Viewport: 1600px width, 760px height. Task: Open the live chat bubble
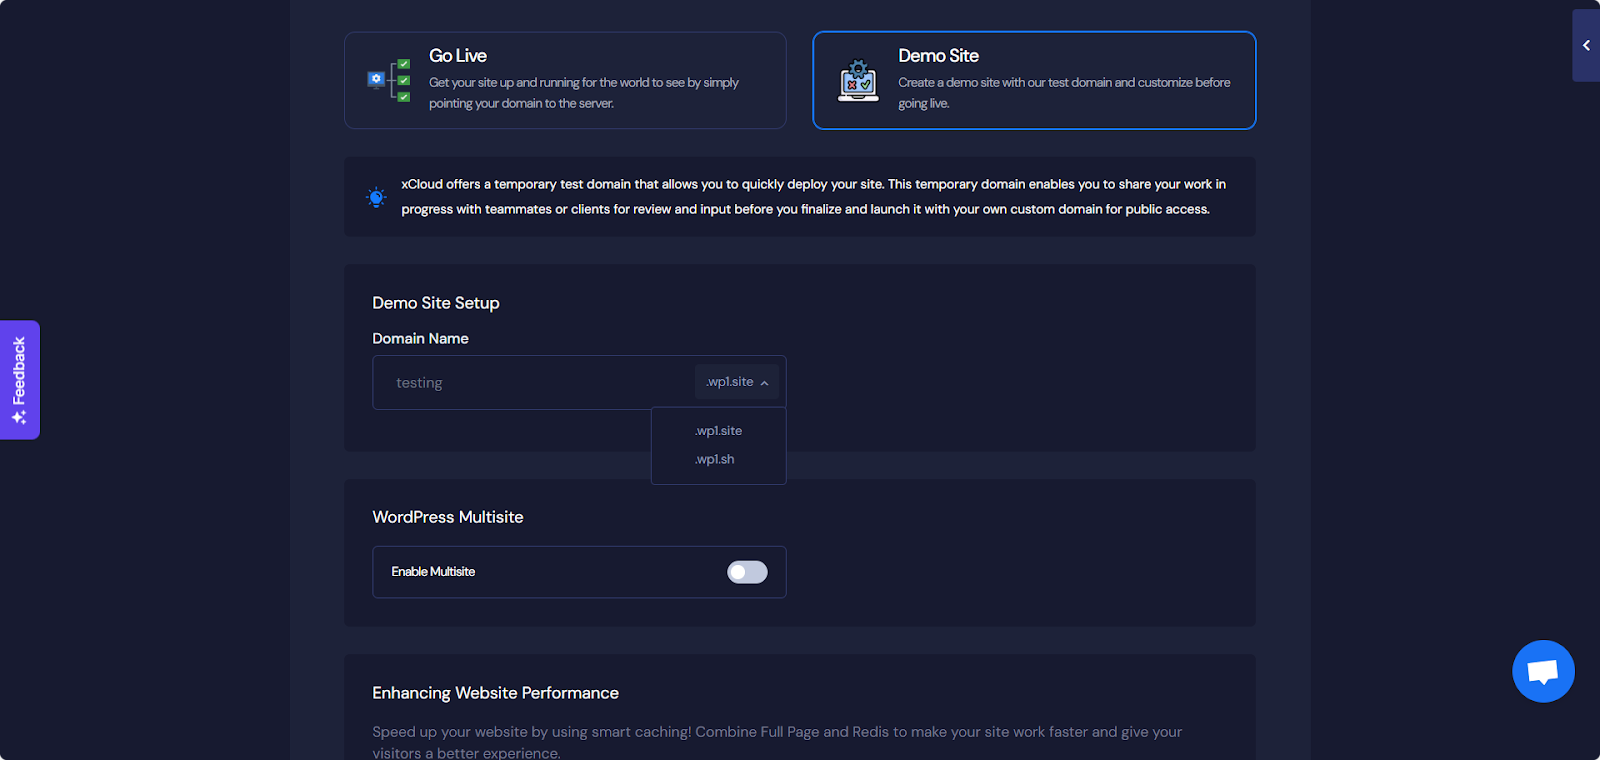click(x=1543, y=671)
